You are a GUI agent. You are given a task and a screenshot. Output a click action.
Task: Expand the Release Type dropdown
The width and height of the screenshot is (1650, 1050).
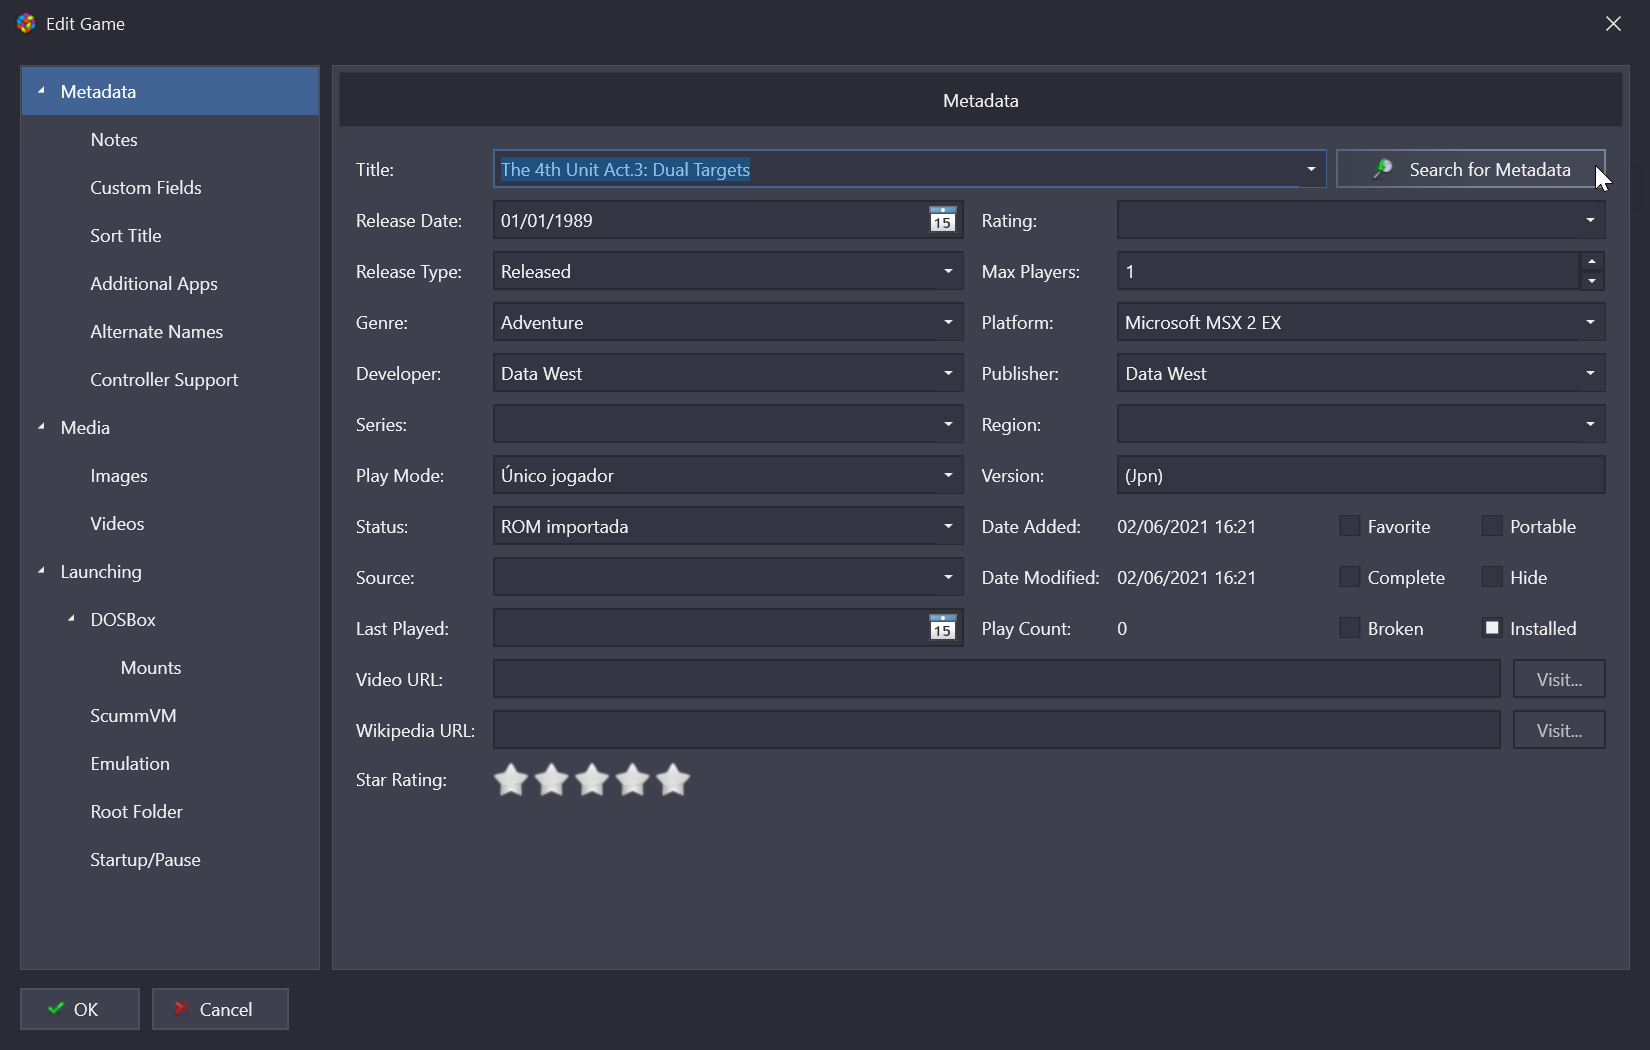click(948, 271)
